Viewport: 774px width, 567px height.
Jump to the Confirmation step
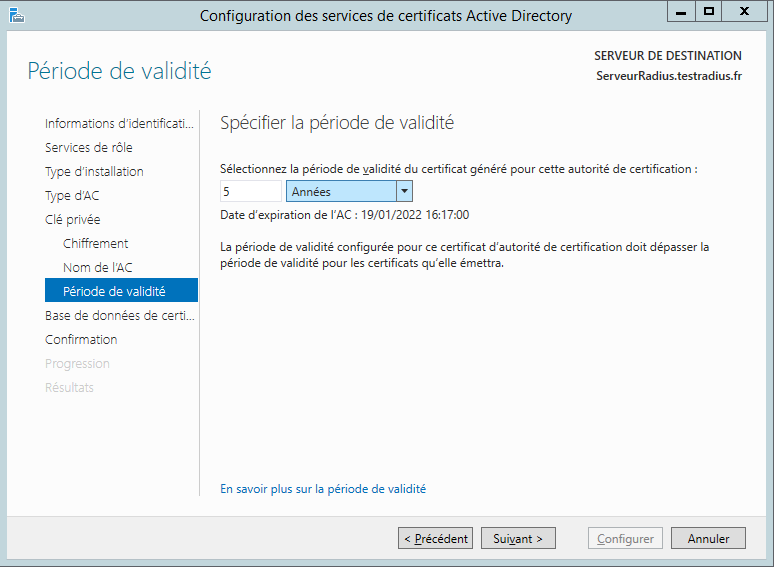point(81,339)
